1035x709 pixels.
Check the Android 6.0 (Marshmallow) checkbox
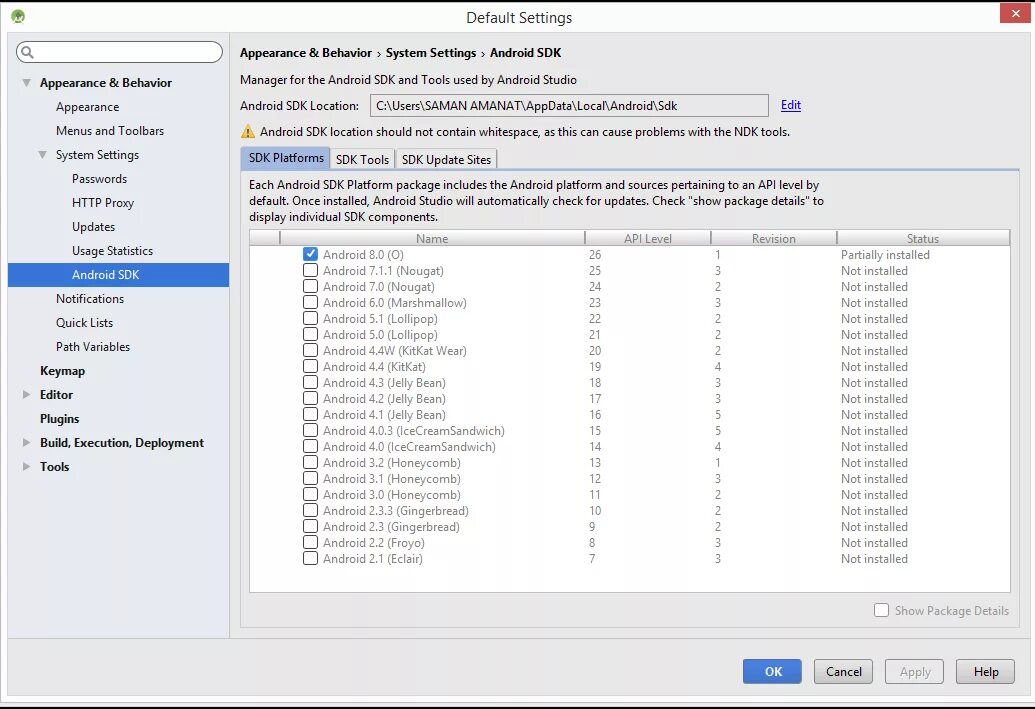click(310, 302)
